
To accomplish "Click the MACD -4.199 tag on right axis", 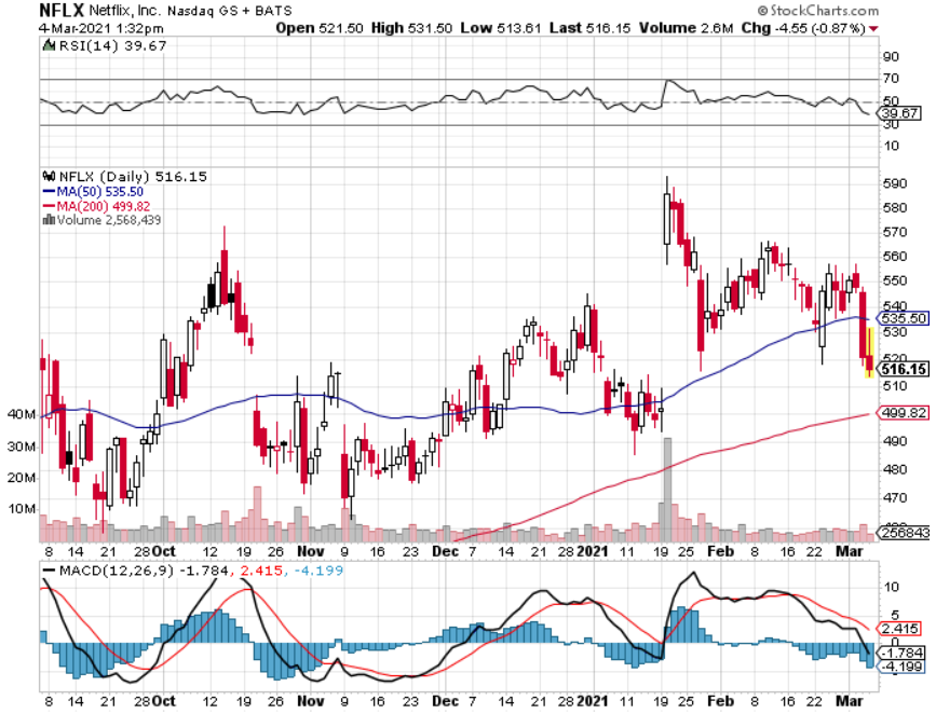I will click(x=901, y=666).
